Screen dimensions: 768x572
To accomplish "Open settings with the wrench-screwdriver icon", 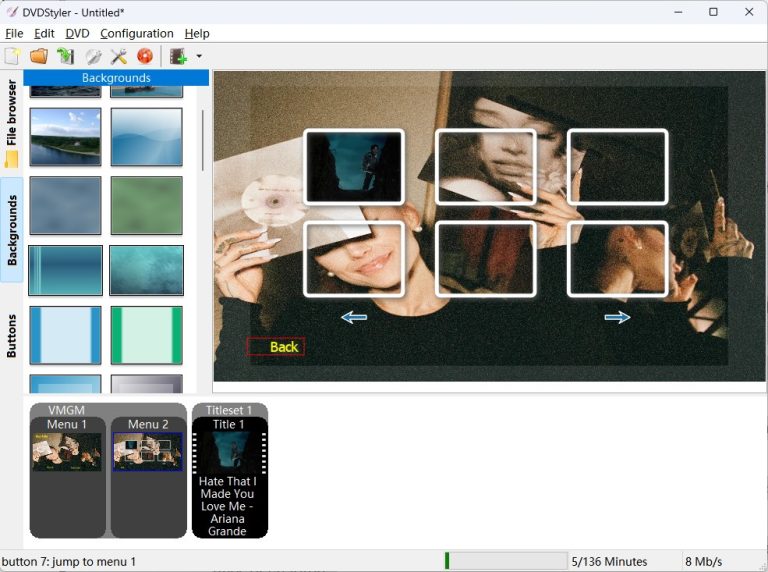I will [x=119, y=56].
